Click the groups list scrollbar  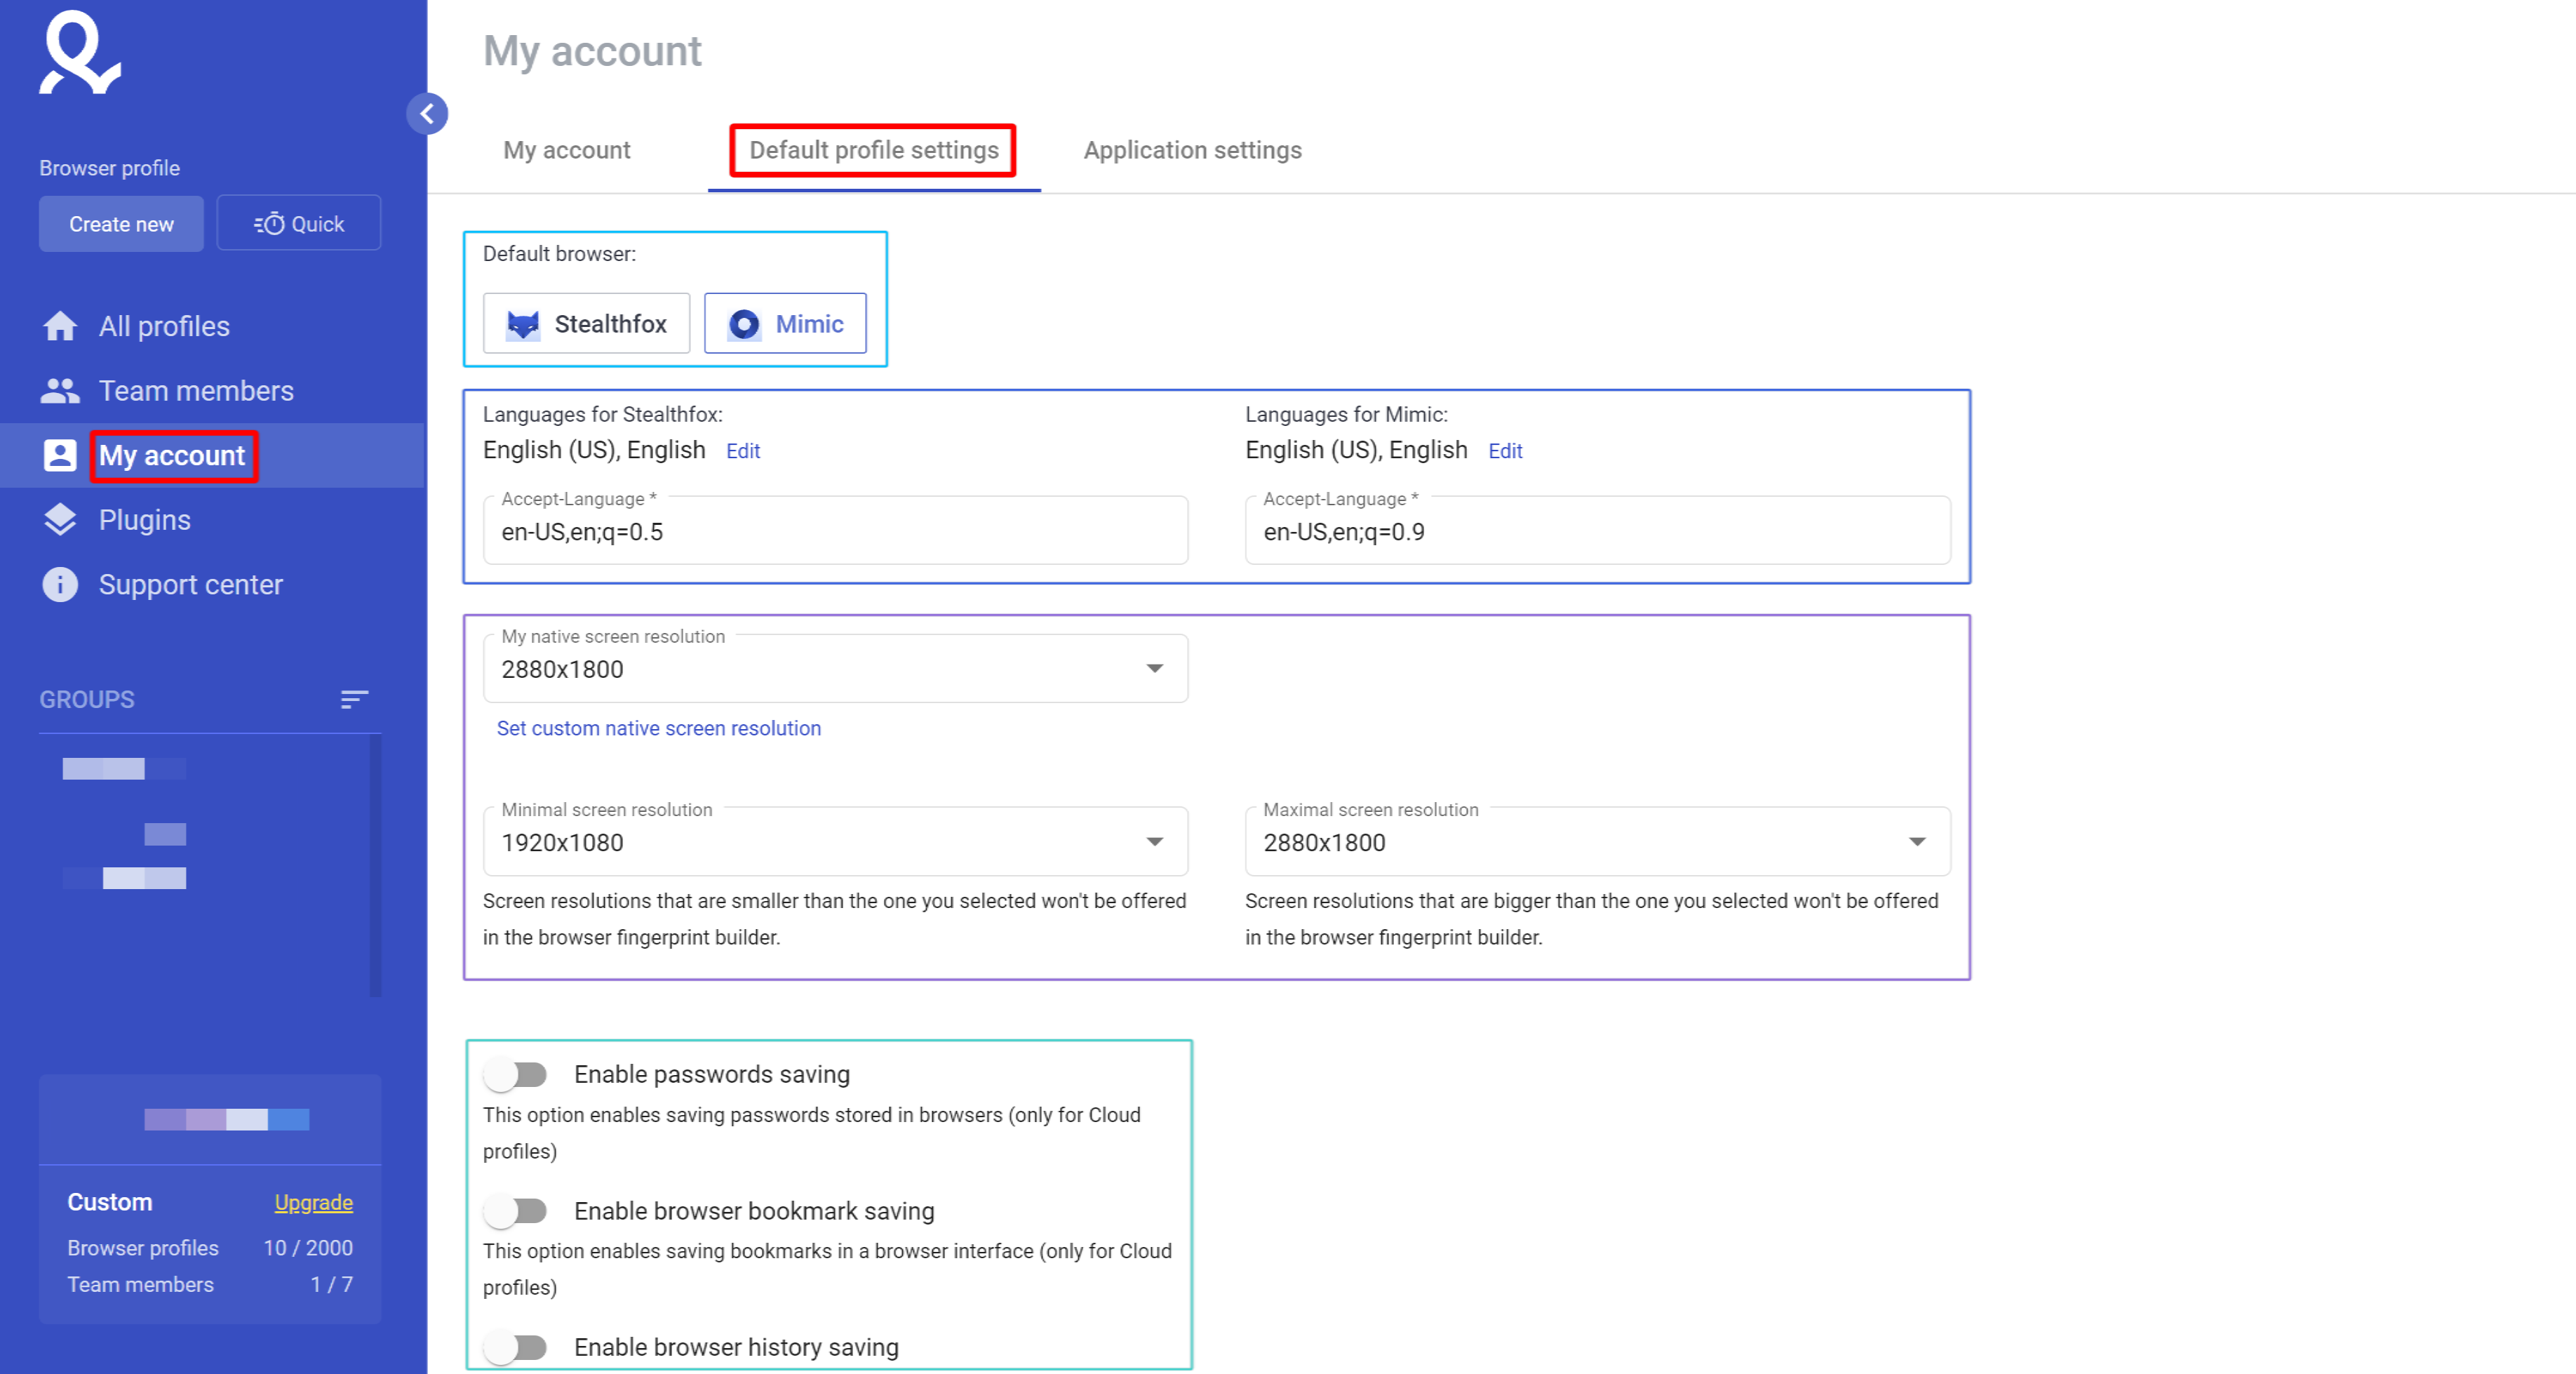click(x=375, y=866)
